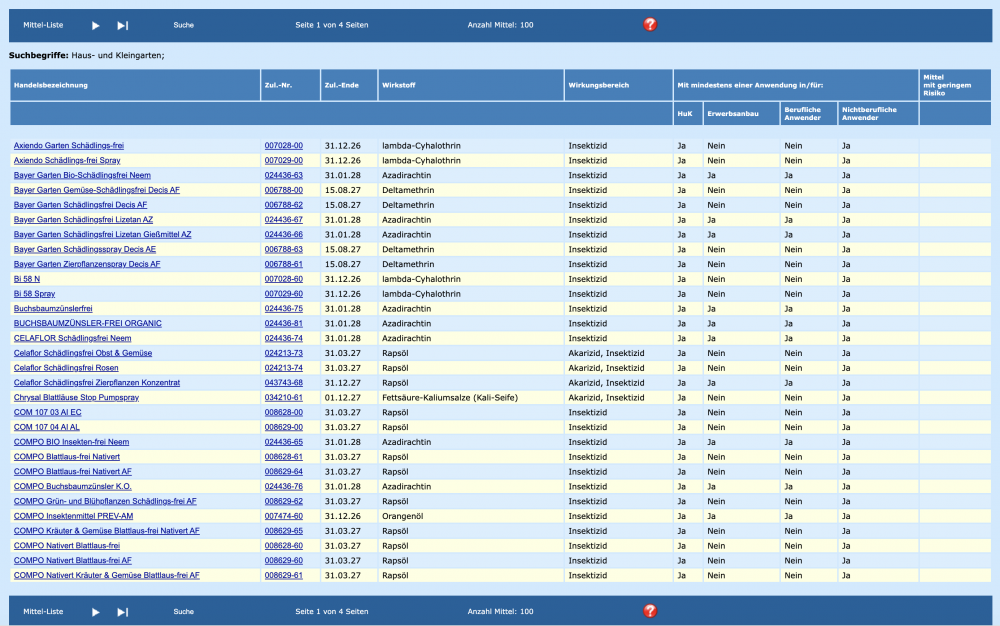Open COM 107 03 AI EC link
Viewport: 1000px width, 626px height.
coord(48,412)
